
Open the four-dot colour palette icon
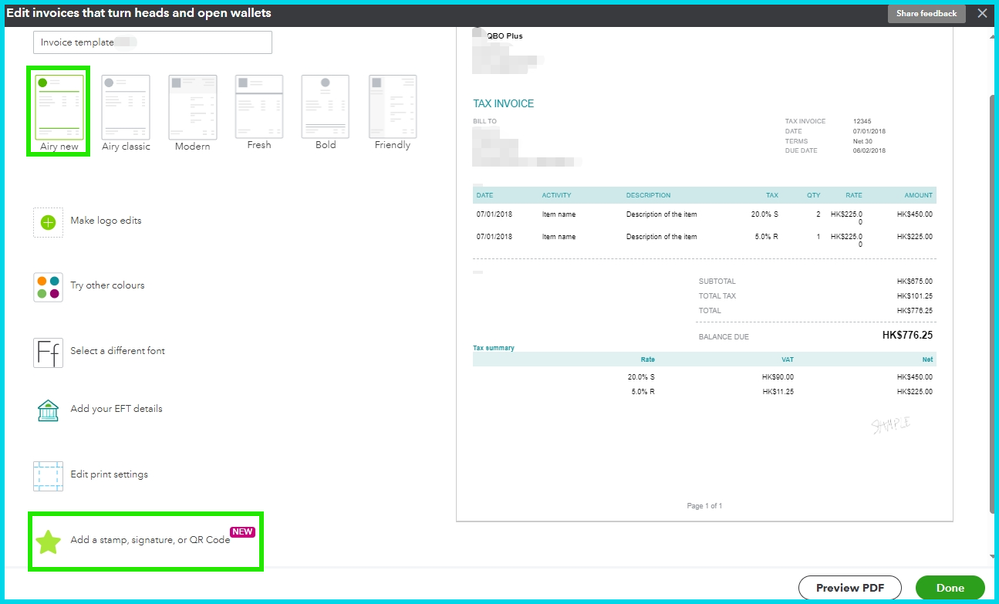pos(48,287)
